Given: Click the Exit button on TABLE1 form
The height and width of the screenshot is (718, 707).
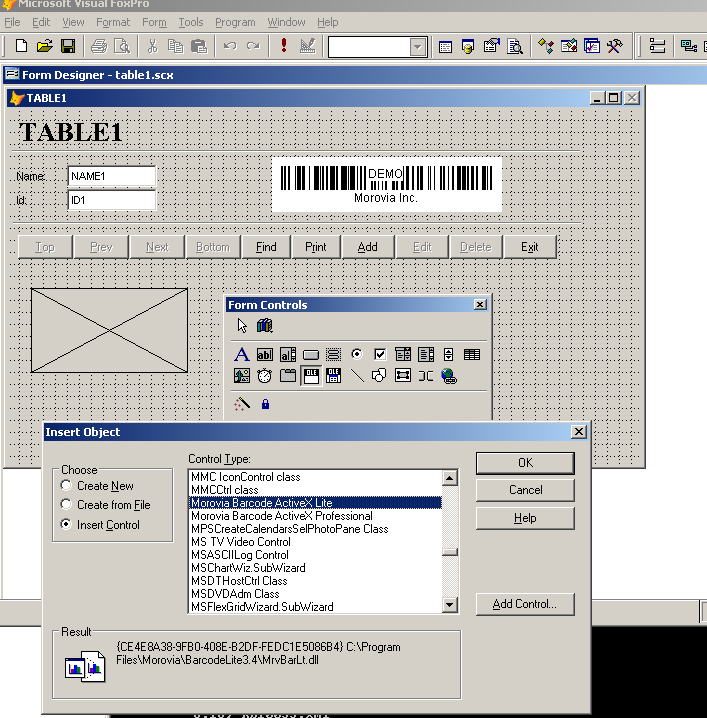Looking at the screenshot, I should pyautogui.click(x=530, y=247).
